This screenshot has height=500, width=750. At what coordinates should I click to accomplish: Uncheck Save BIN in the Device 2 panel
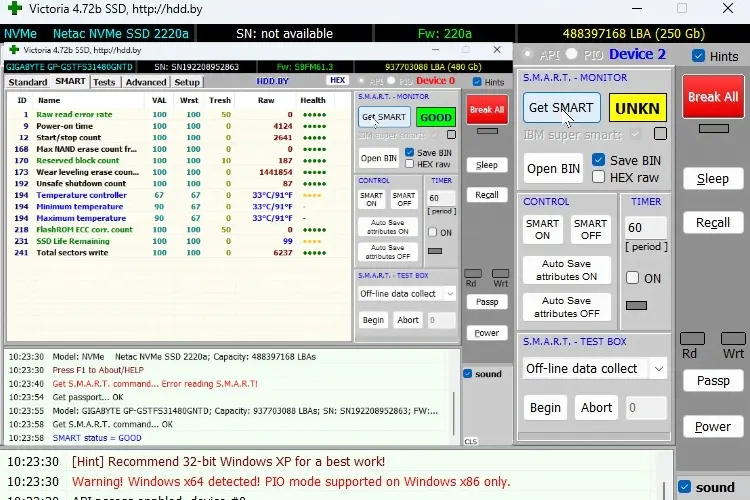tap(599, 160)
